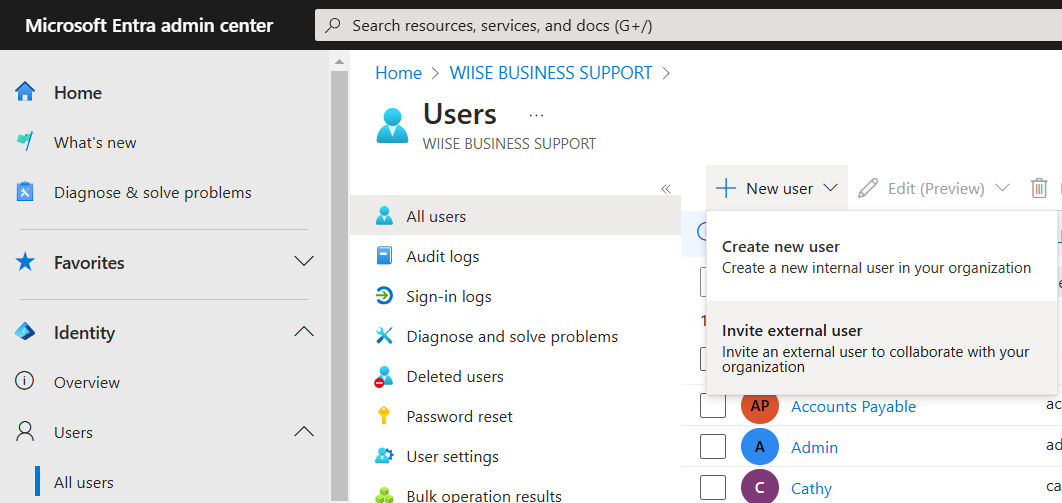Click the sidebar scrollbar up arrow
Screen dimensions: 1062x503
[339, 62]
